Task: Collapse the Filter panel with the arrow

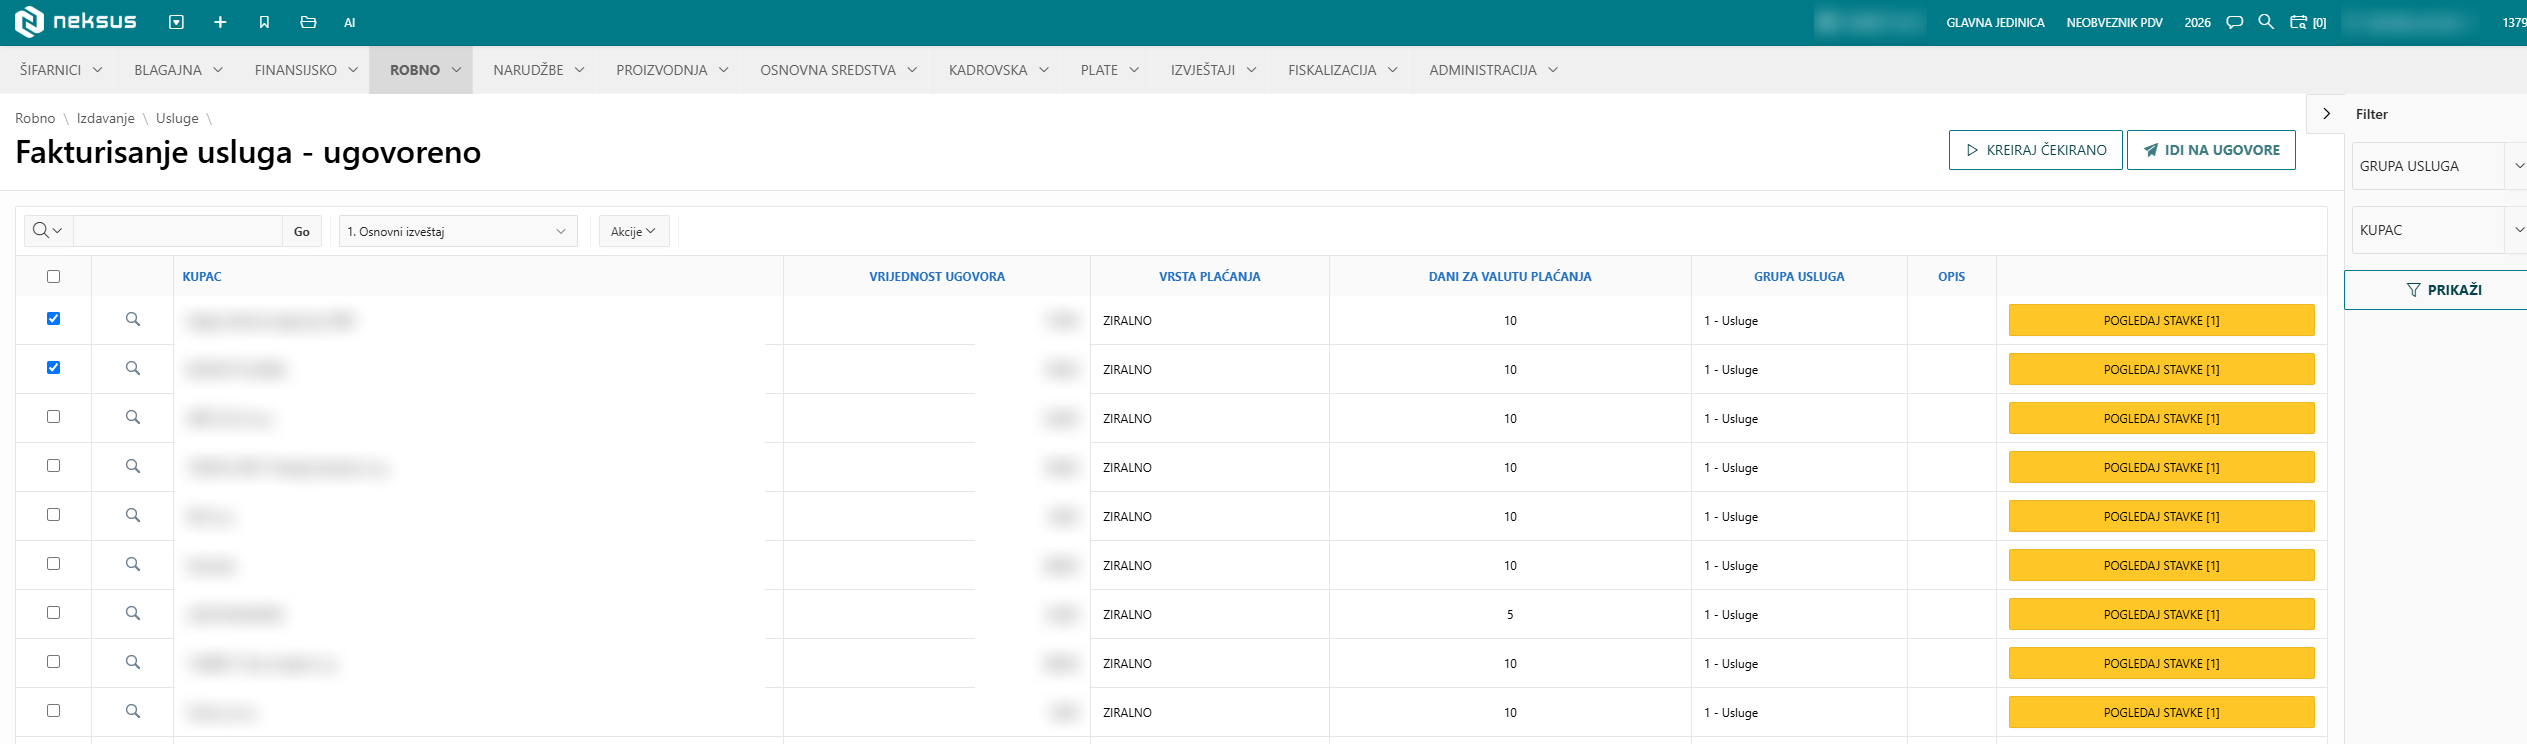Action: pyautogui.click(x=2326, y=114)
